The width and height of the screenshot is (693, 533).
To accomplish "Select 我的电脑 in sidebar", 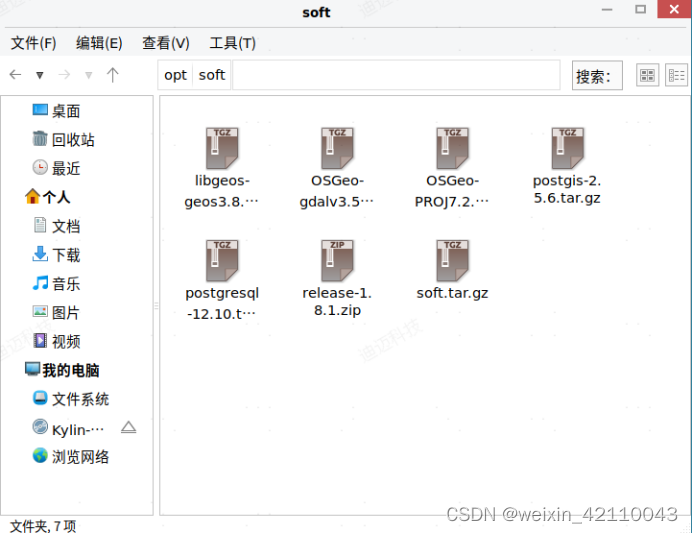I will (x=62, y=370).
